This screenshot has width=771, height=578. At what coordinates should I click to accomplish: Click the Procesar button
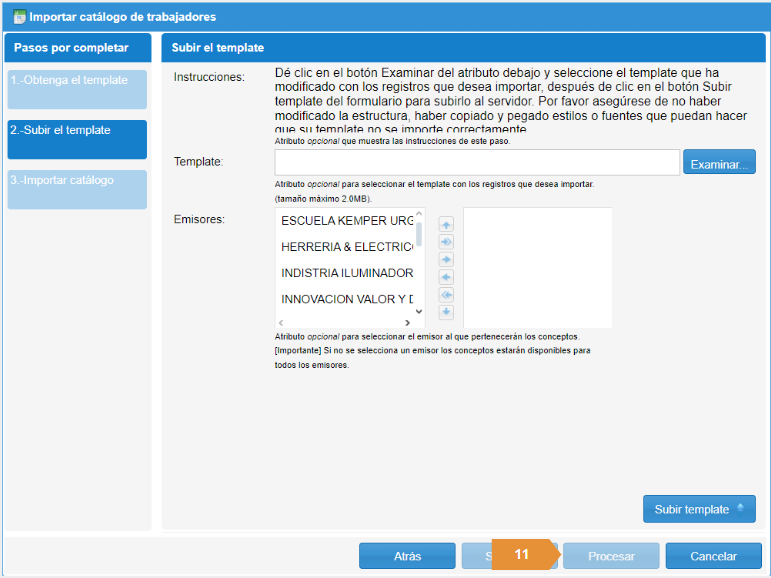point(610,556)
